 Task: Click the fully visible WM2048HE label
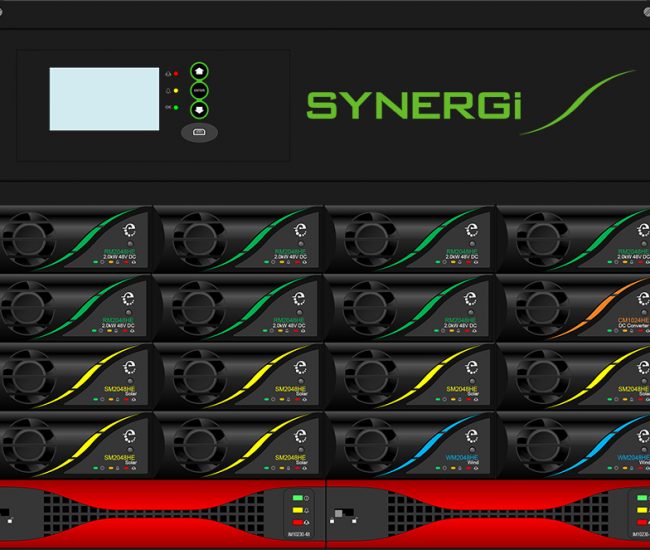point(462,457)
